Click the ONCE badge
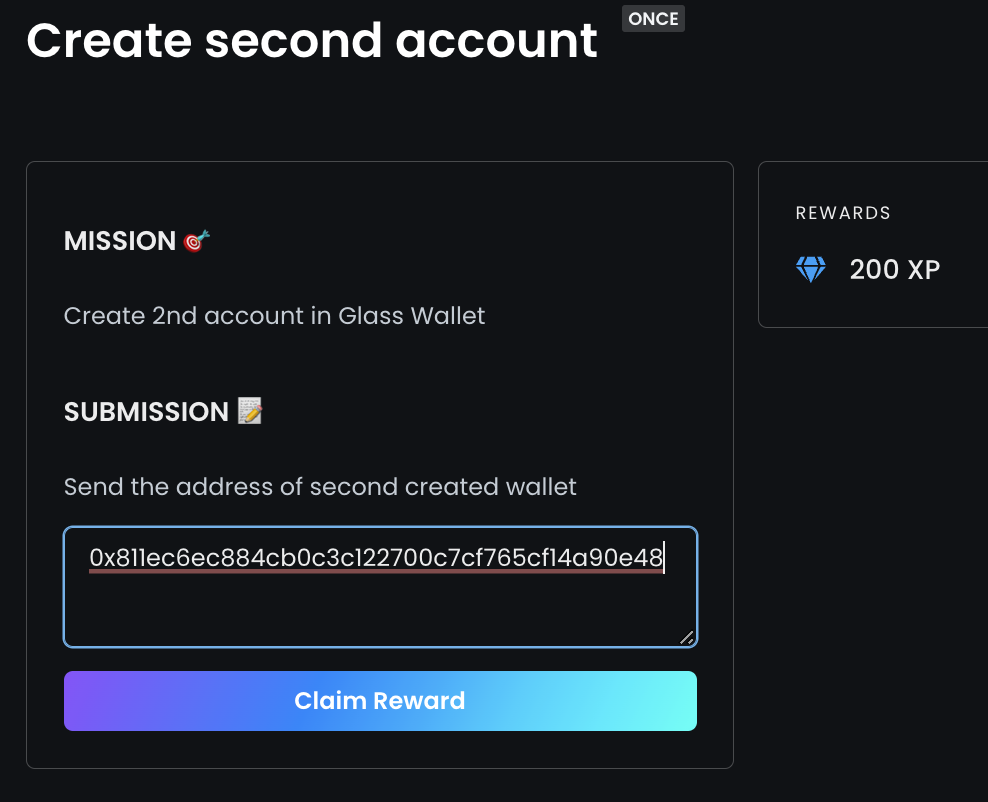Viewport: 988px width, 802px height. pos(653,18)
